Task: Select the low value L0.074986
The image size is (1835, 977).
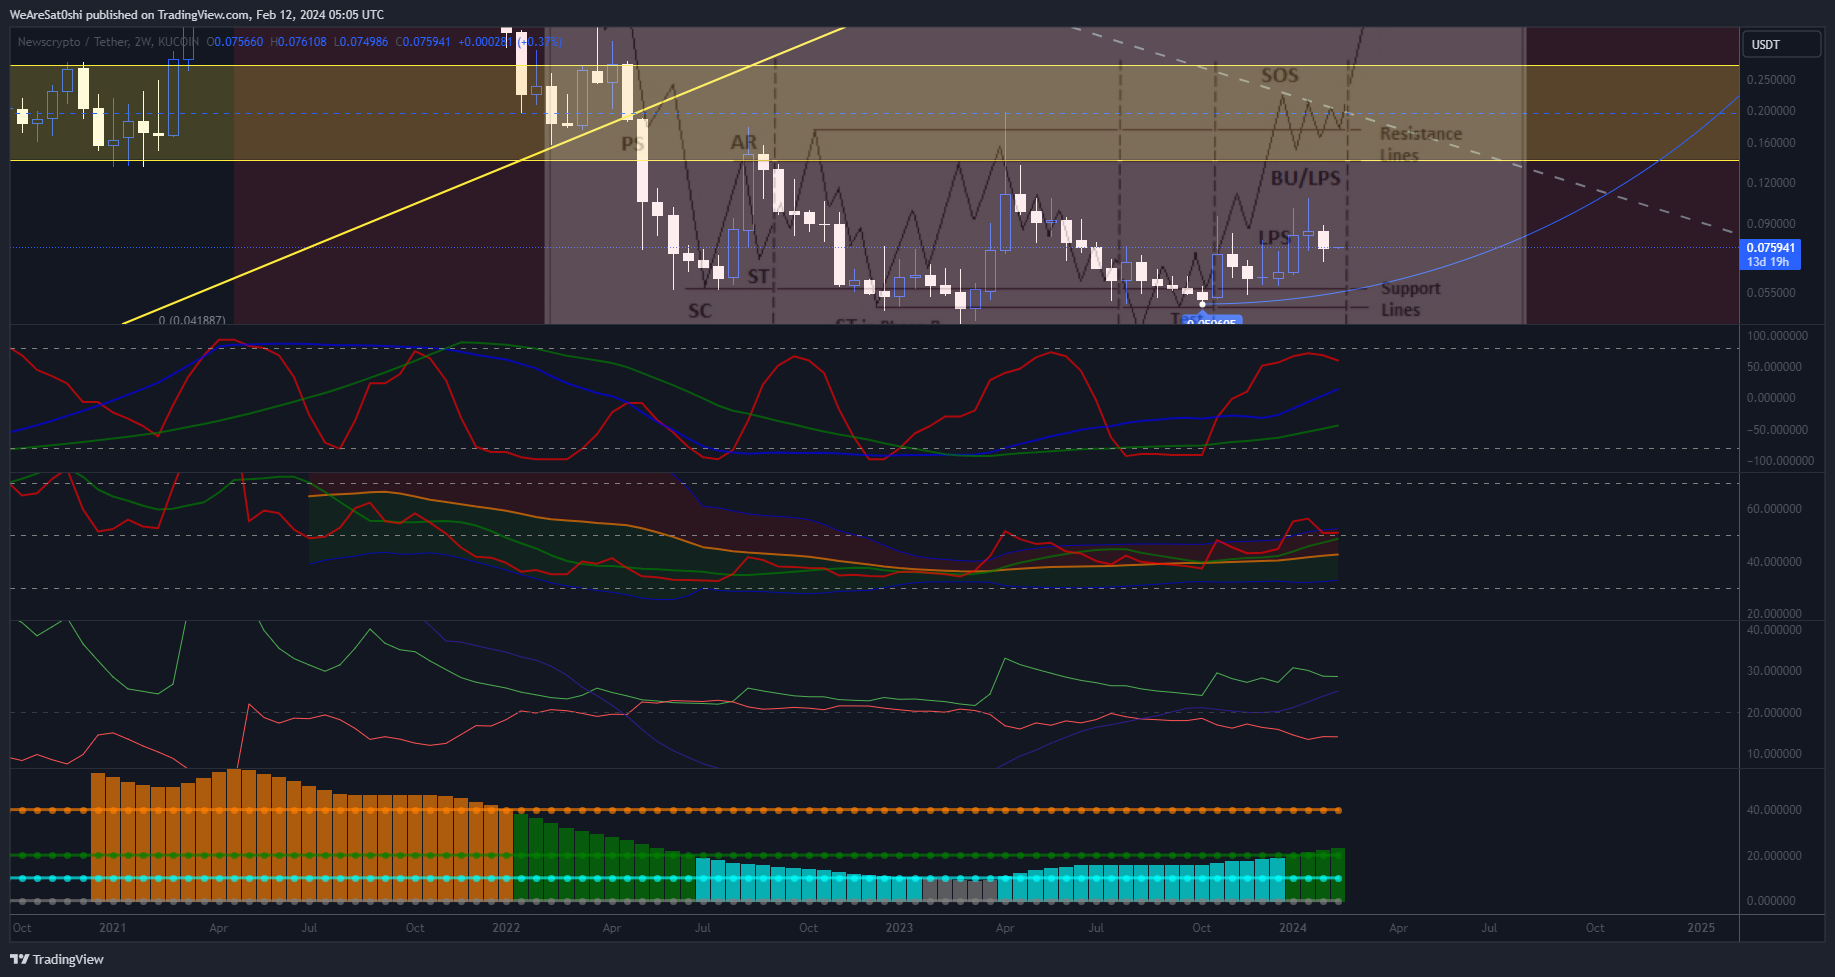Action: click(361, 42)
